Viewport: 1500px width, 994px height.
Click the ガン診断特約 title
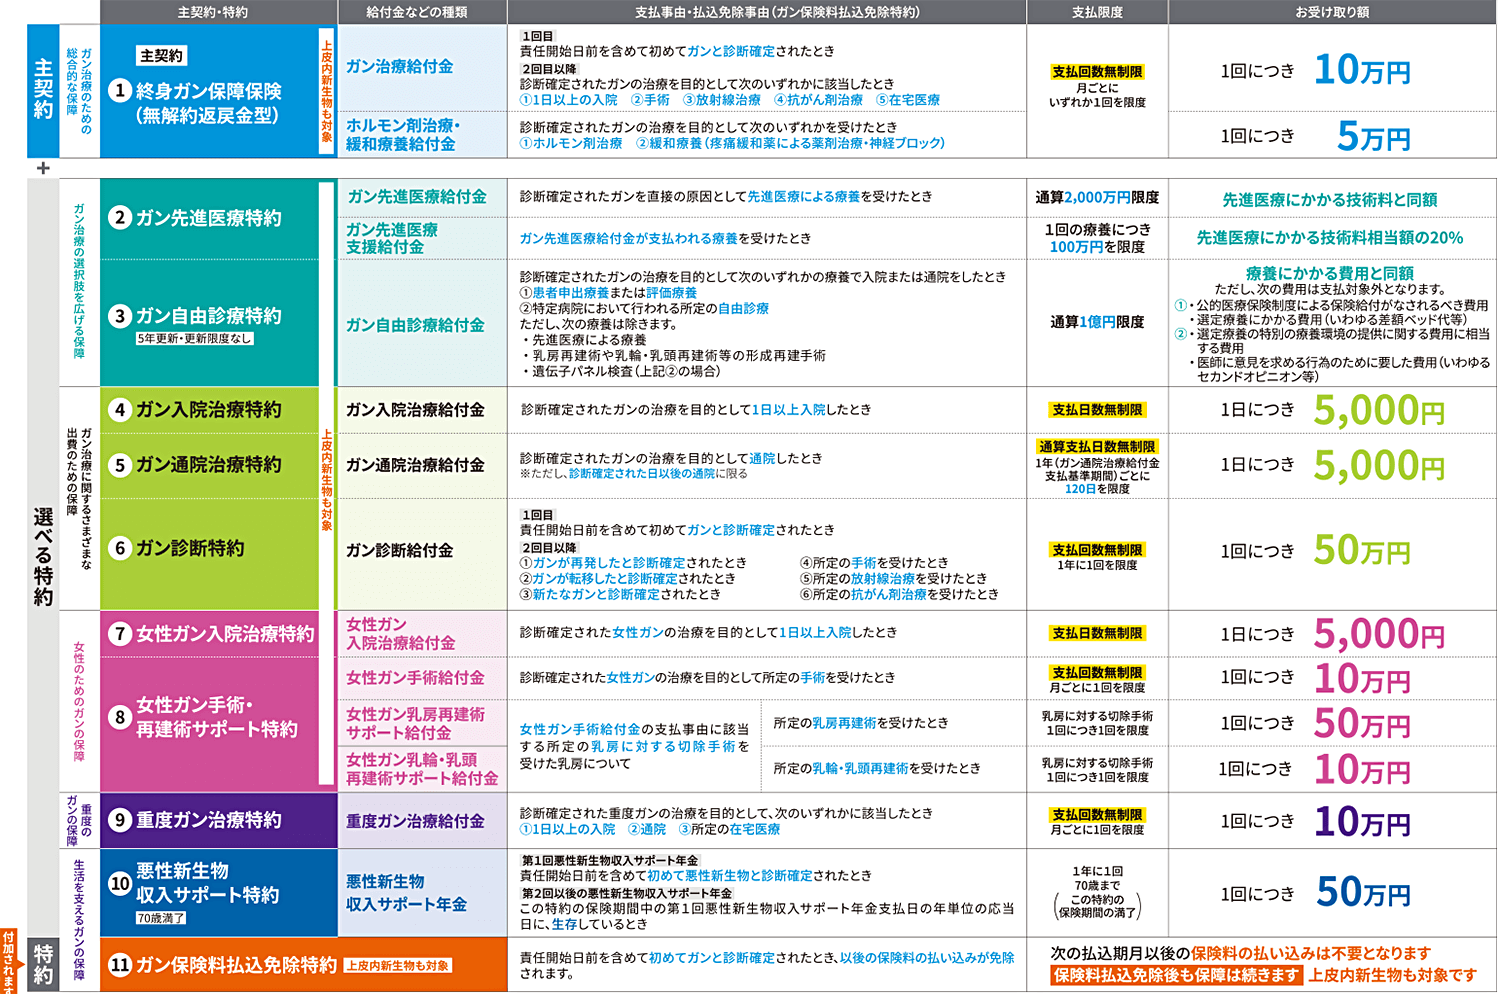coord(190,548)
